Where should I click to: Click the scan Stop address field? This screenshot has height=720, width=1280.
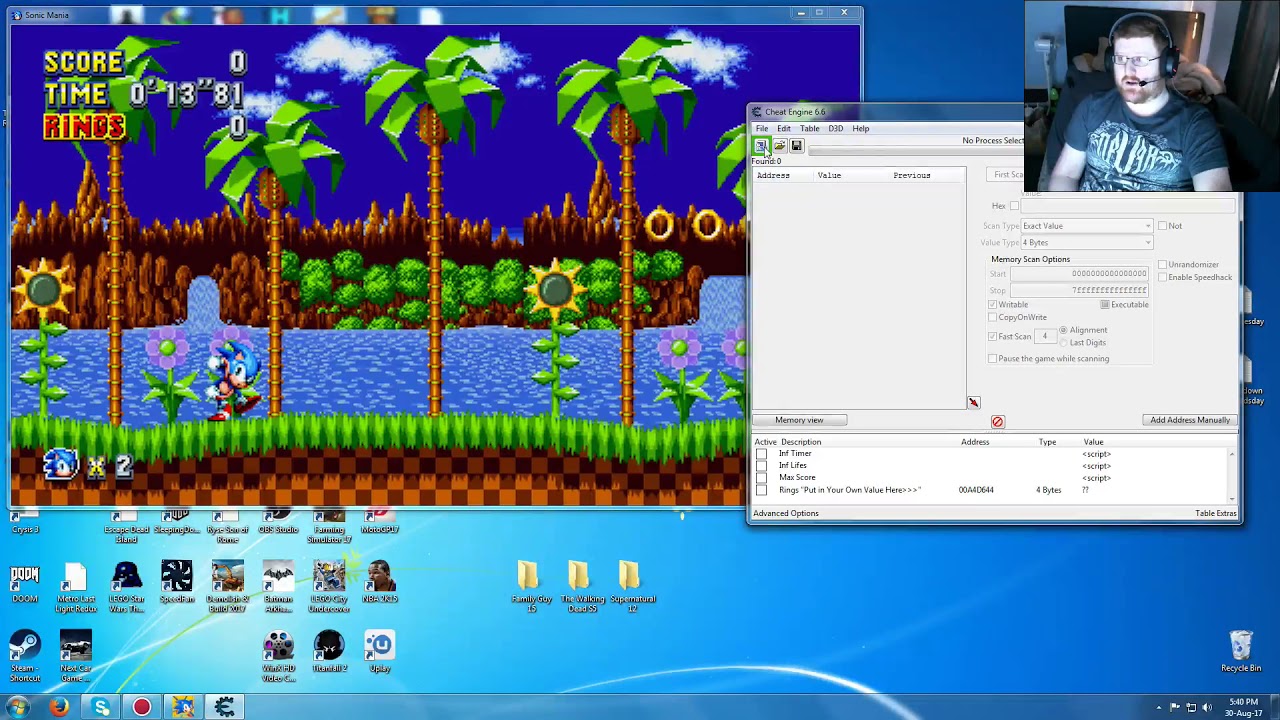pos(1079,291)
